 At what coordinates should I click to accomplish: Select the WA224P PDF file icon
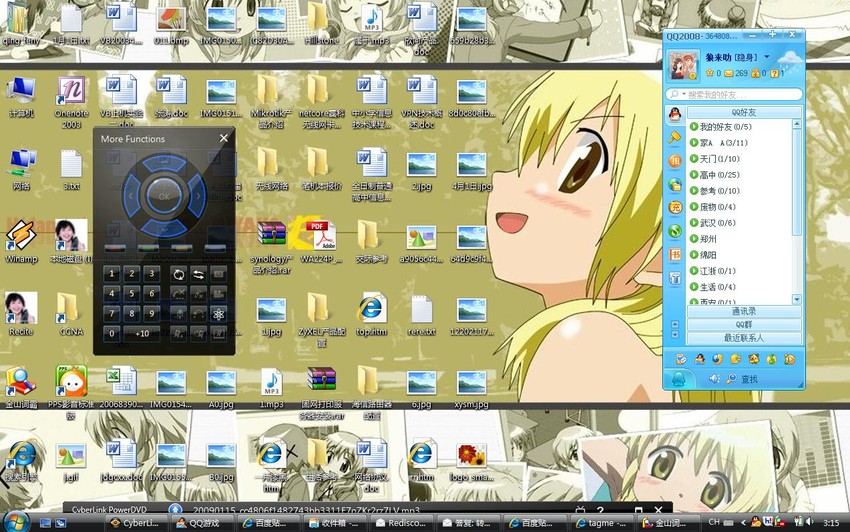pyautogui.click(x=321, y=241)
